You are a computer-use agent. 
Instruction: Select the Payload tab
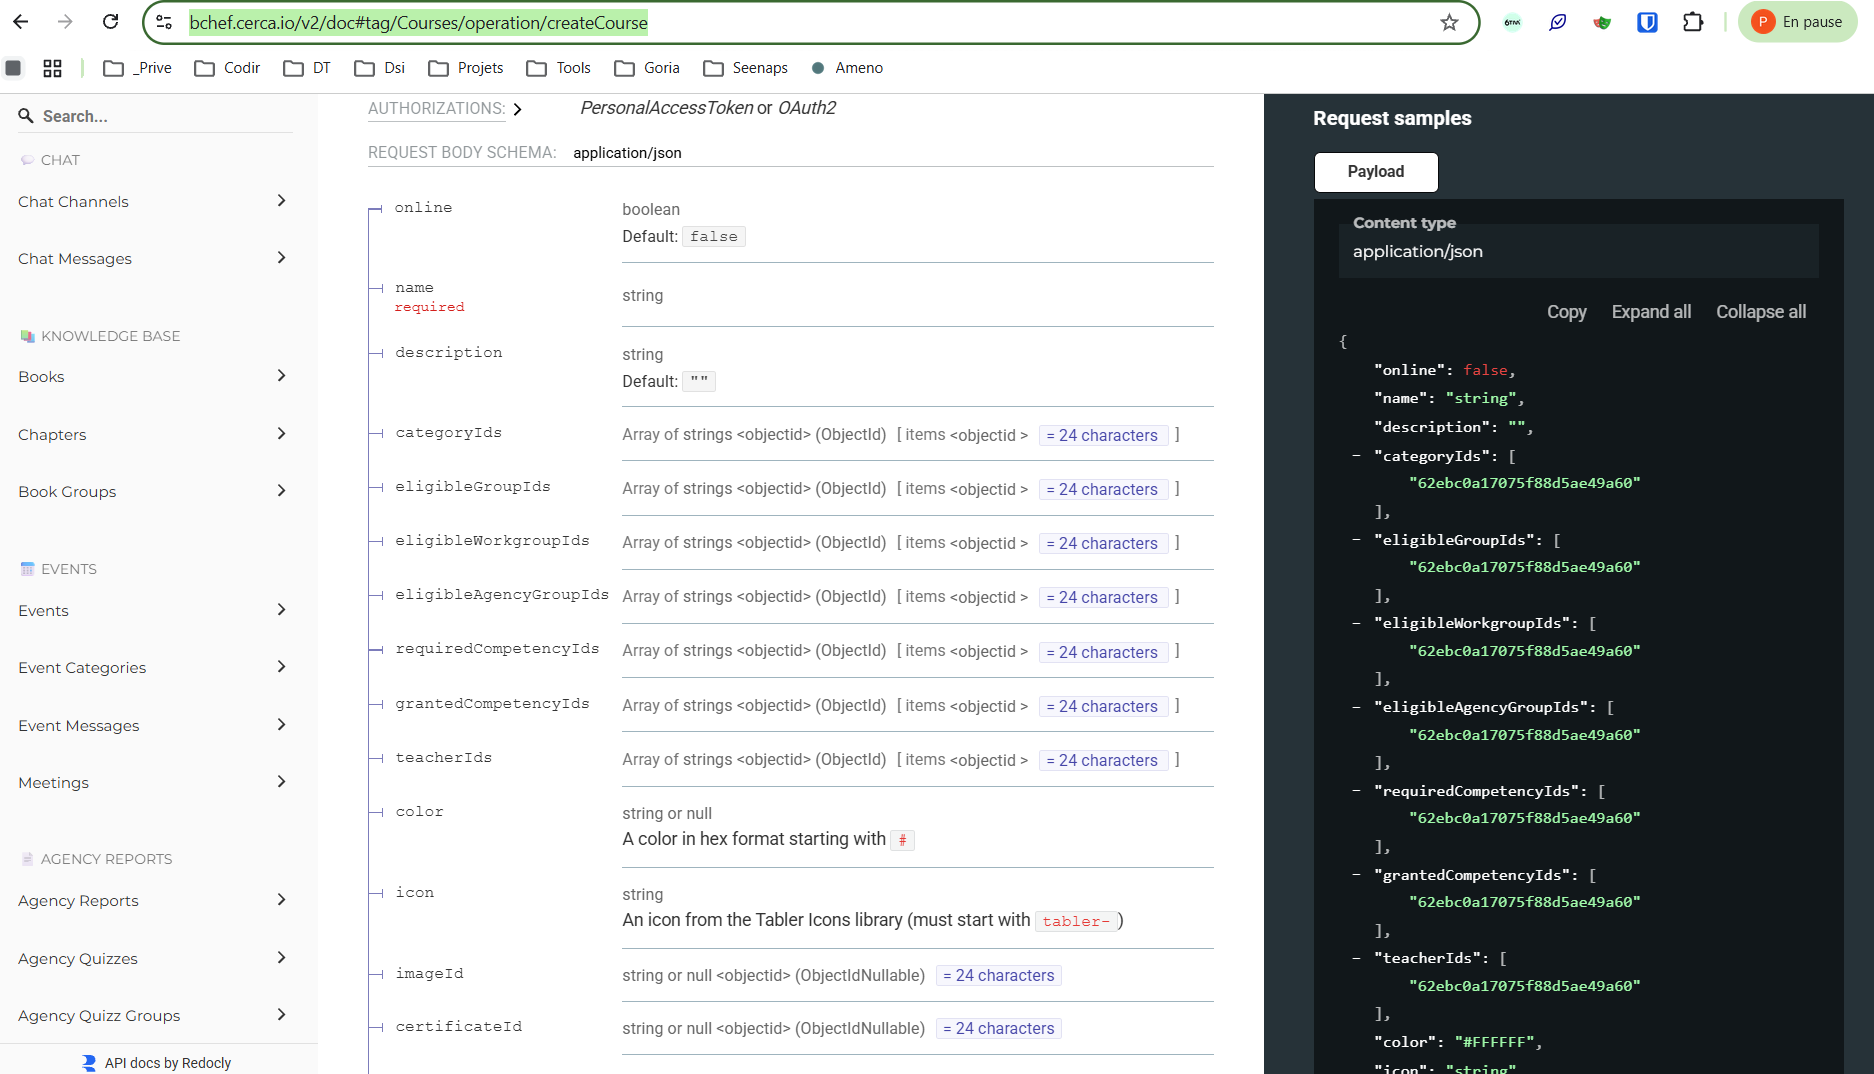click(x=1376, y=172)
